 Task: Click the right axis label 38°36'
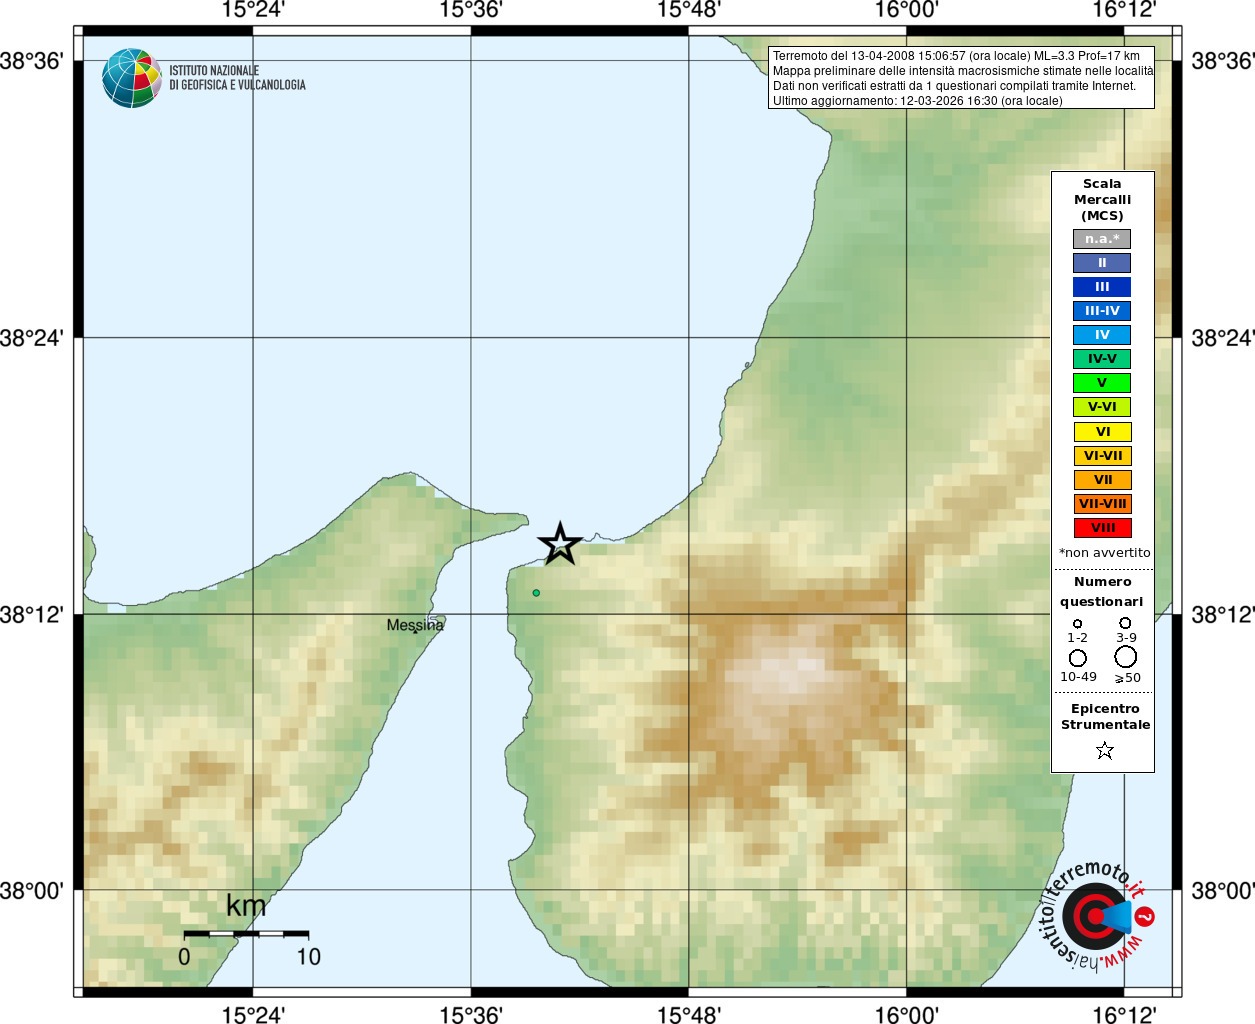point(1222,61)
